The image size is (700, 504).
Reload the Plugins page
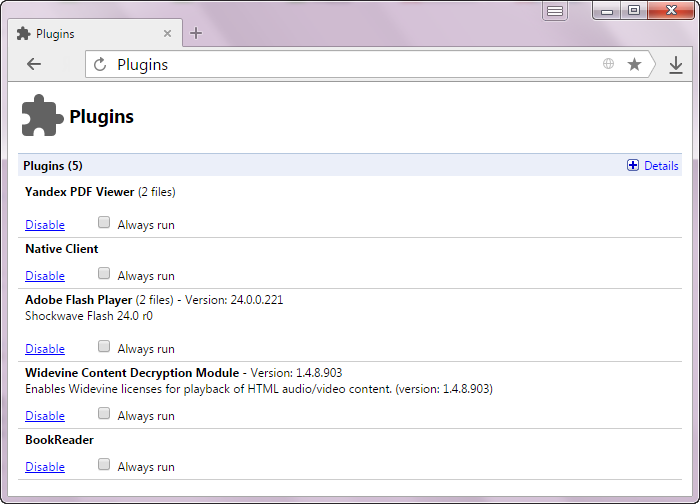(100, 65)
